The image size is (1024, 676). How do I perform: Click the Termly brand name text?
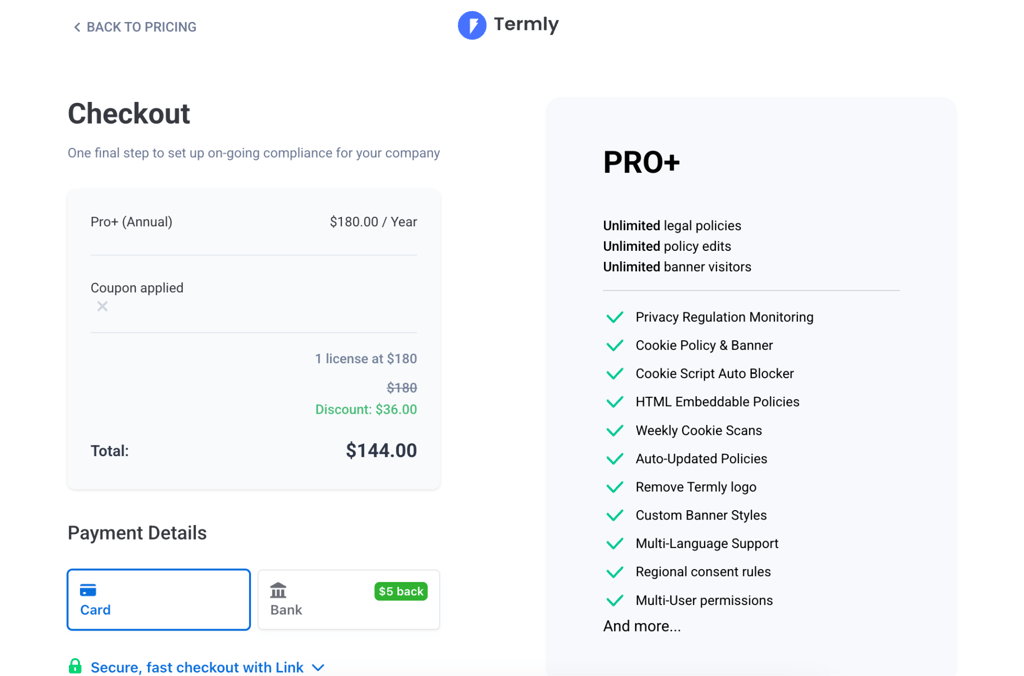(526, 25)
